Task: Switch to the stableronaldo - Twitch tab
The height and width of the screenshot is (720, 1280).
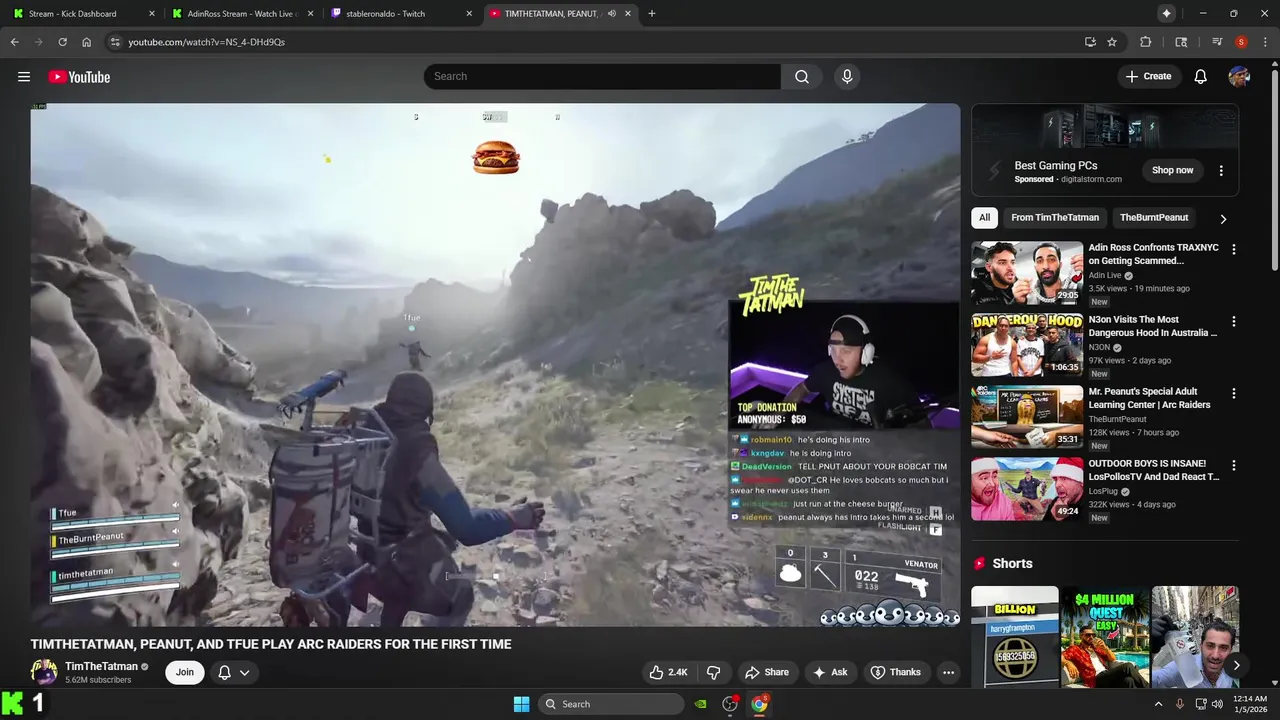Action: pyautogui.click(x=402, y=14)
